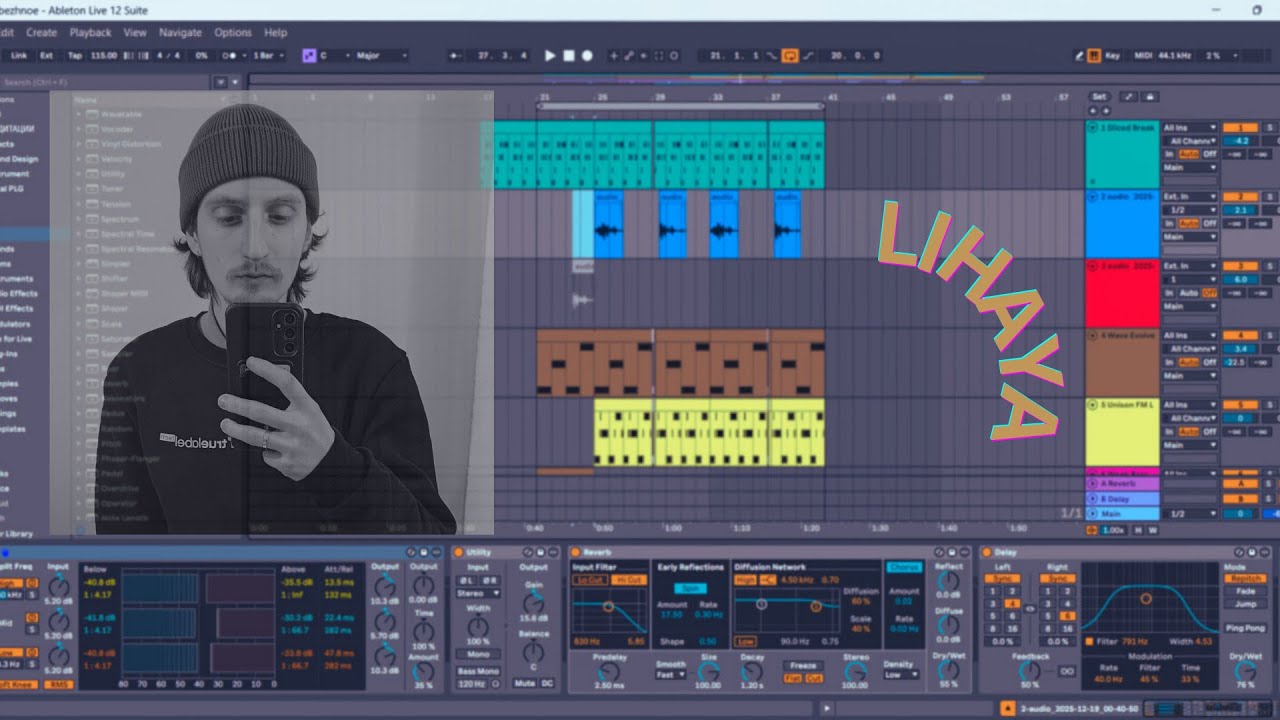Select Ping Pong mode in Delay

1246,628
